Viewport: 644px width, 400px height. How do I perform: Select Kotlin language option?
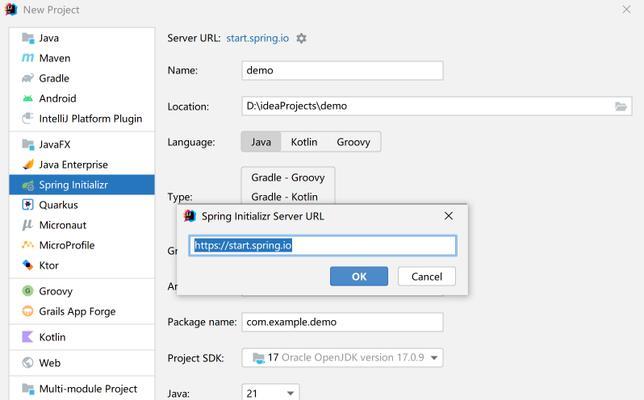[x=304, y=142]
